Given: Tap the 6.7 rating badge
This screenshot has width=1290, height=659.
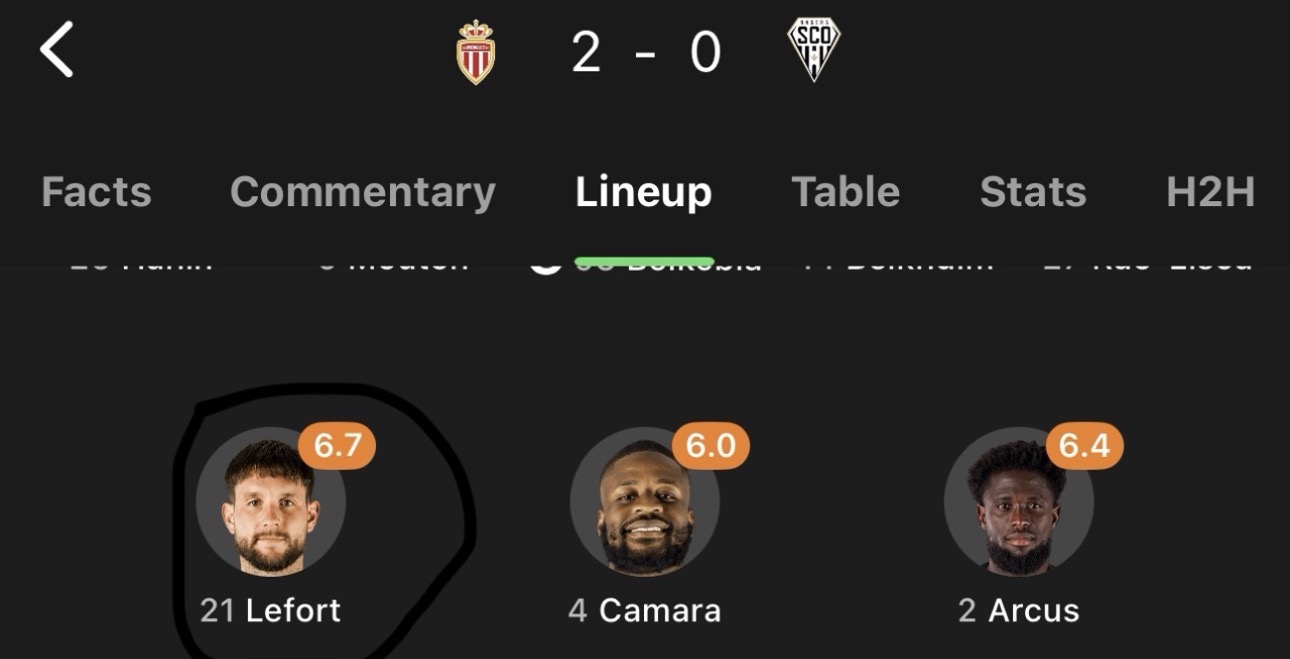Looking at the screenshot, I should pyautogui.click(x=337, y=446).
